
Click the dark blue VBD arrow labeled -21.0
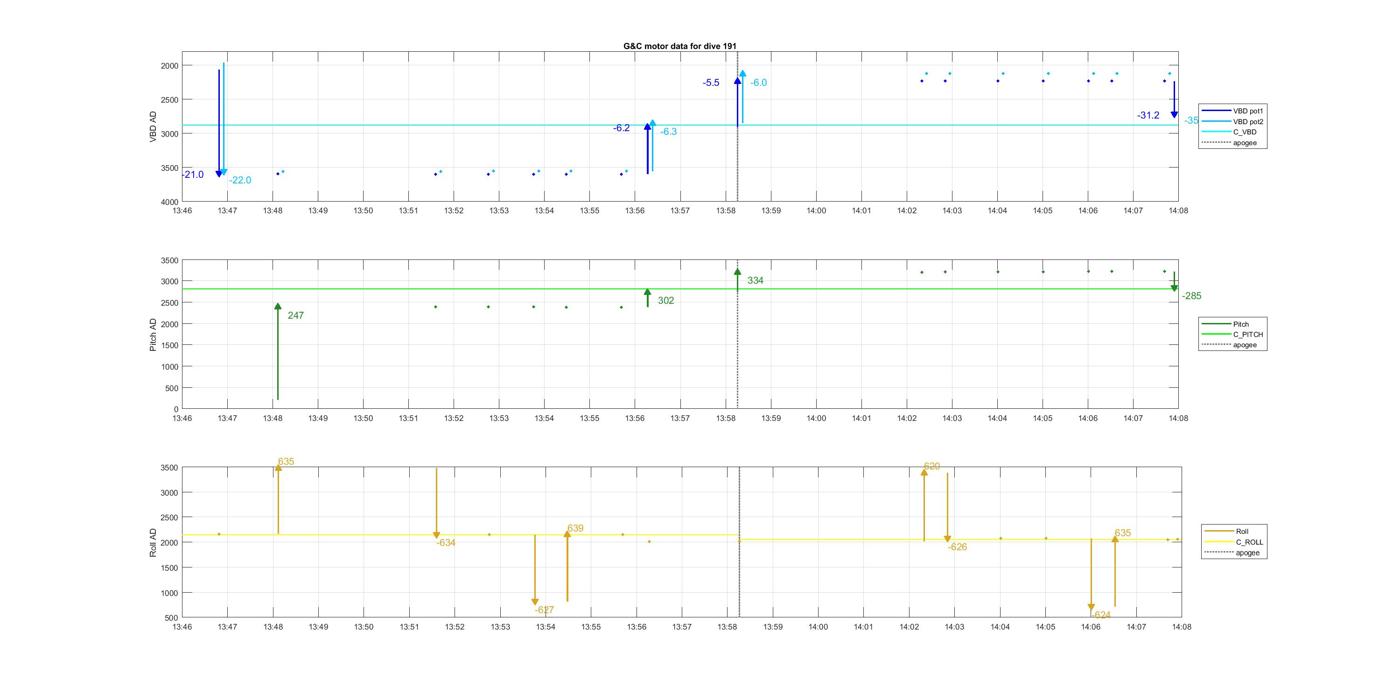tap(219, 124)
